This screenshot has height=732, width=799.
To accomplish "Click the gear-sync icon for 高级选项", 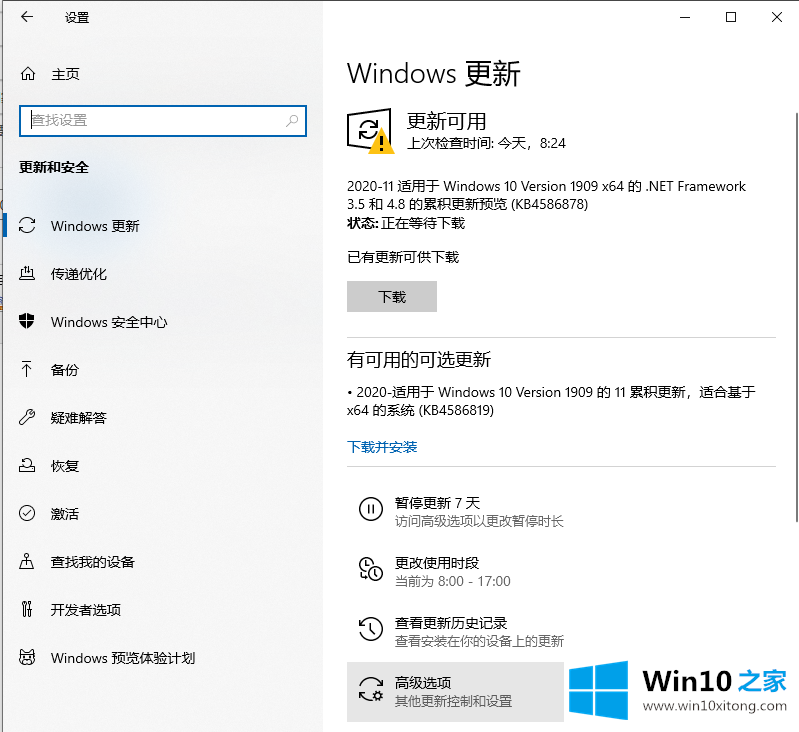I will 371,689.
